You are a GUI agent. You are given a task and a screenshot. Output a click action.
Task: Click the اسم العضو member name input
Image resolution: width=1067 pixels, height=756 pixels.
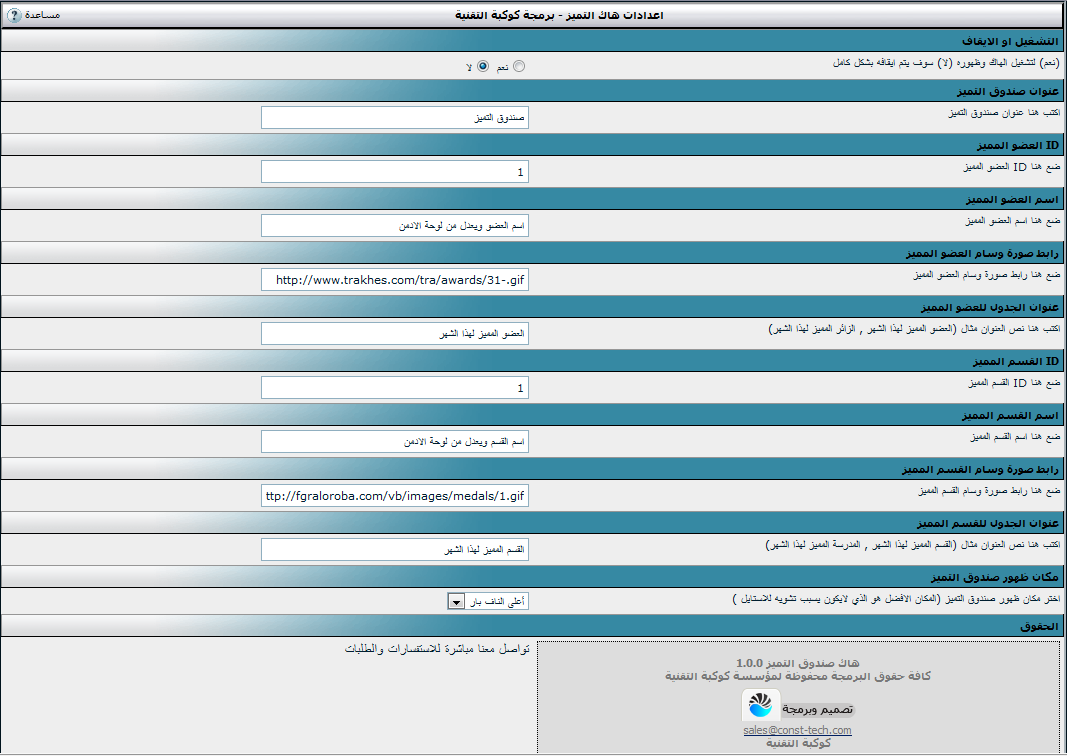point(395,225)
